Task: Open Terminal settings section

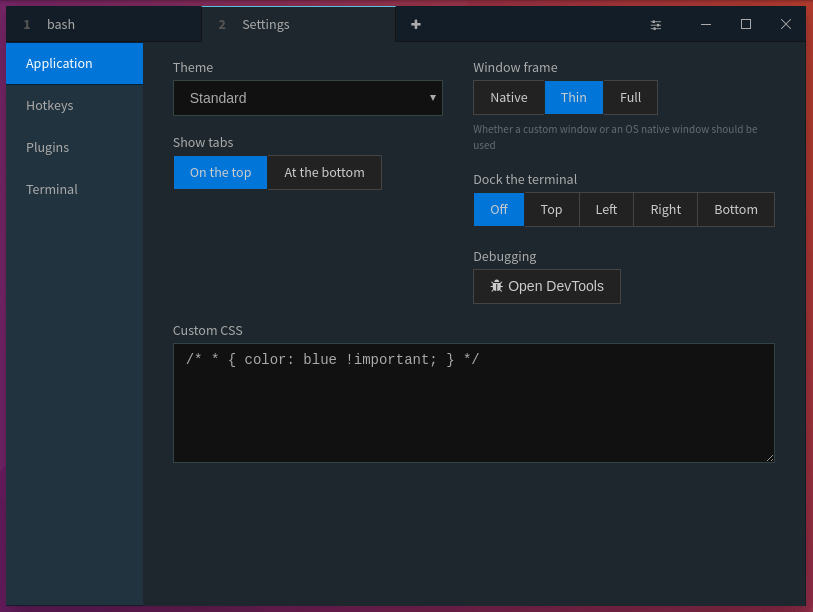Action: tap(74, 189)
